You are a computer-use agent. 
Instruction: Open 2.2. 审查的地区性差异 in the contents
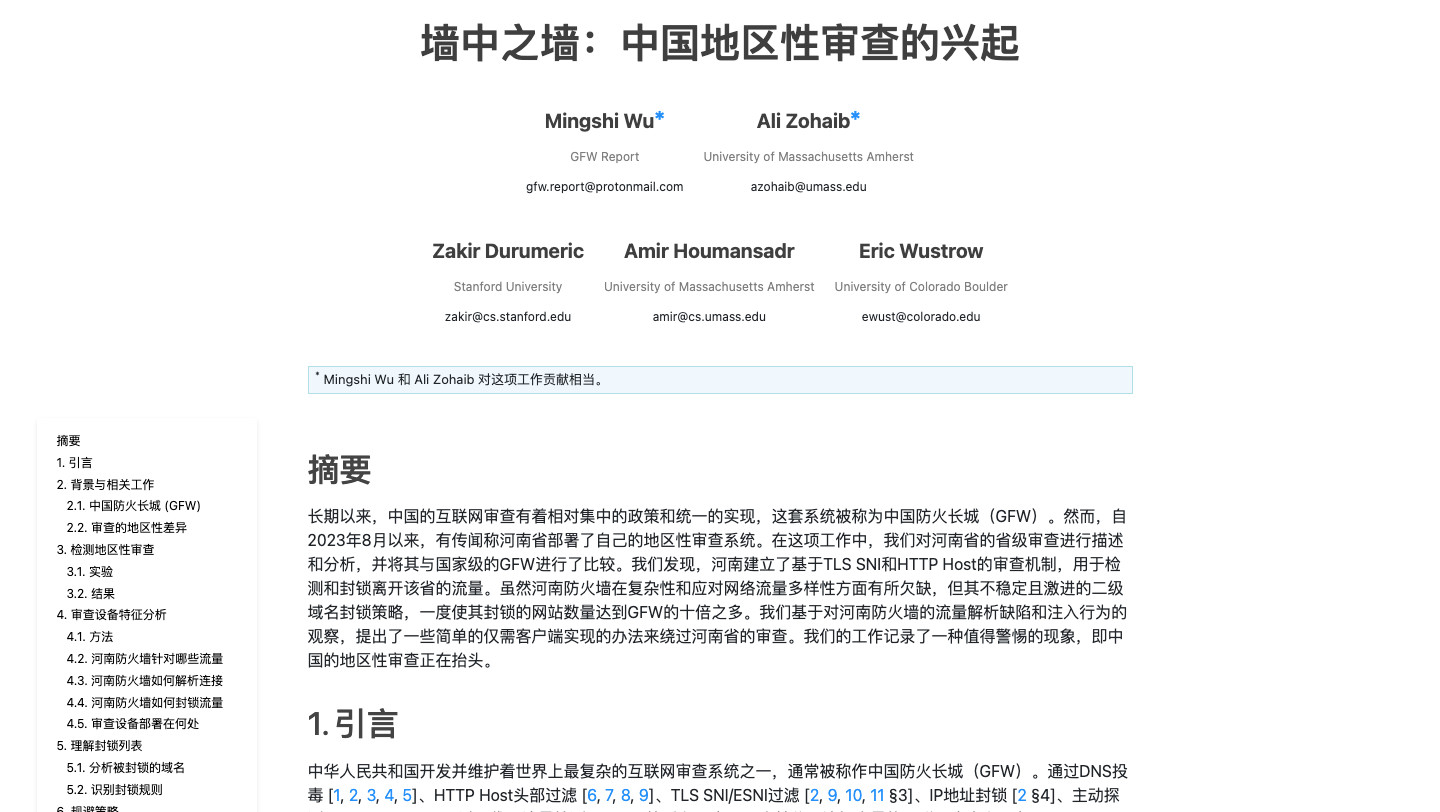click(x=126, y=528)
